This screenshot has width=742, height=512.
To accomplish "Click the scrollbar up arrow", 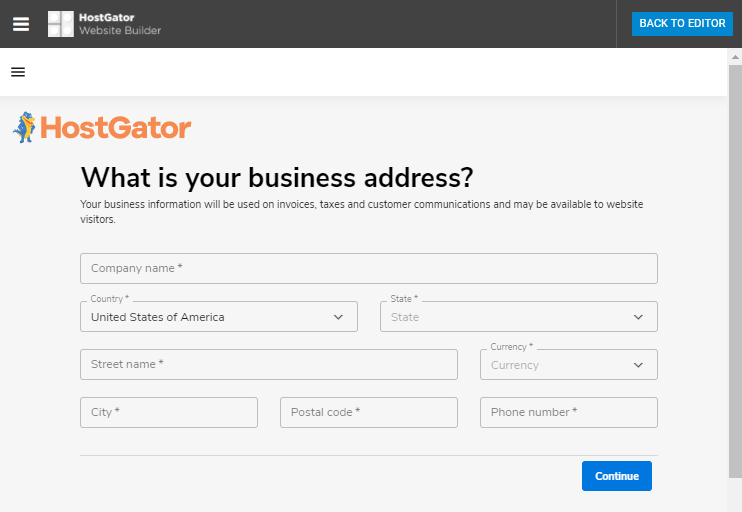I will tap(735, 57).
